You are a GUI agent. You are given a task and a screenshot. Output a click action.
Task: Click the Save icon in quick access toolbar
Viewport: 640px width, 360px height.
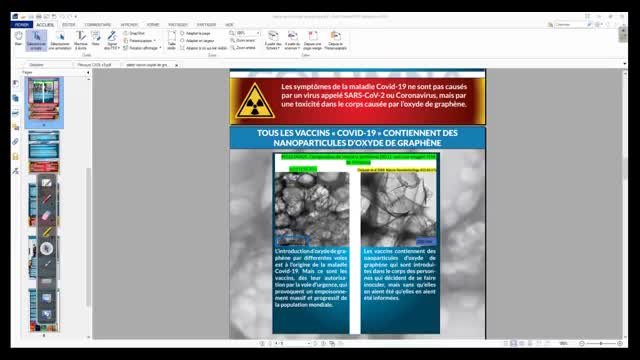31,17
